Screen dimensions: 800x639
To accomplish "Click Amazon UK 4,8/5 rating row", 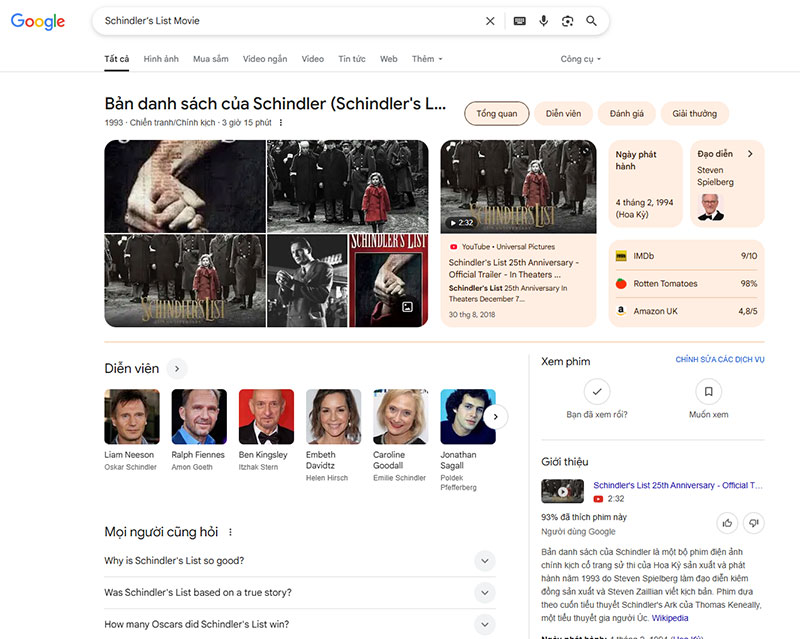I will (x=686, y=311).
